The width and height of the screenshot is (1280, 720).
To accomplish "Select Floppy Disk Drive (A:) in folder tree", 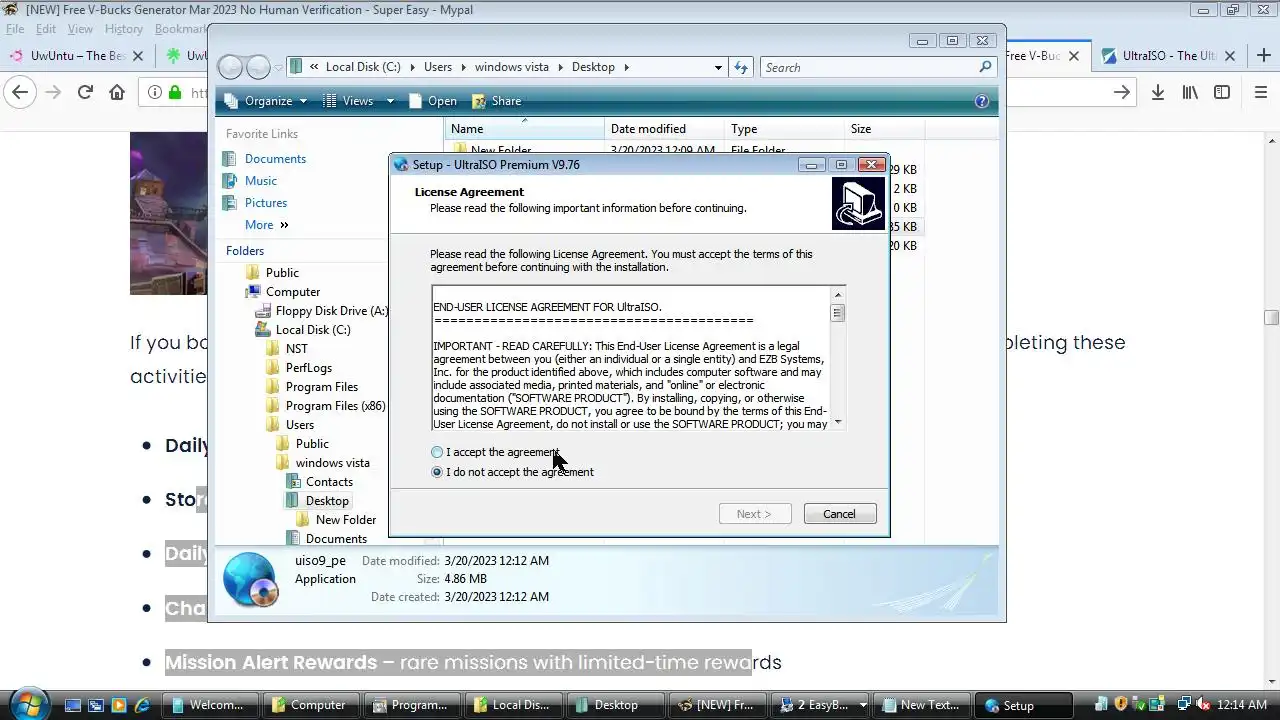I will (x=332, y=311).
